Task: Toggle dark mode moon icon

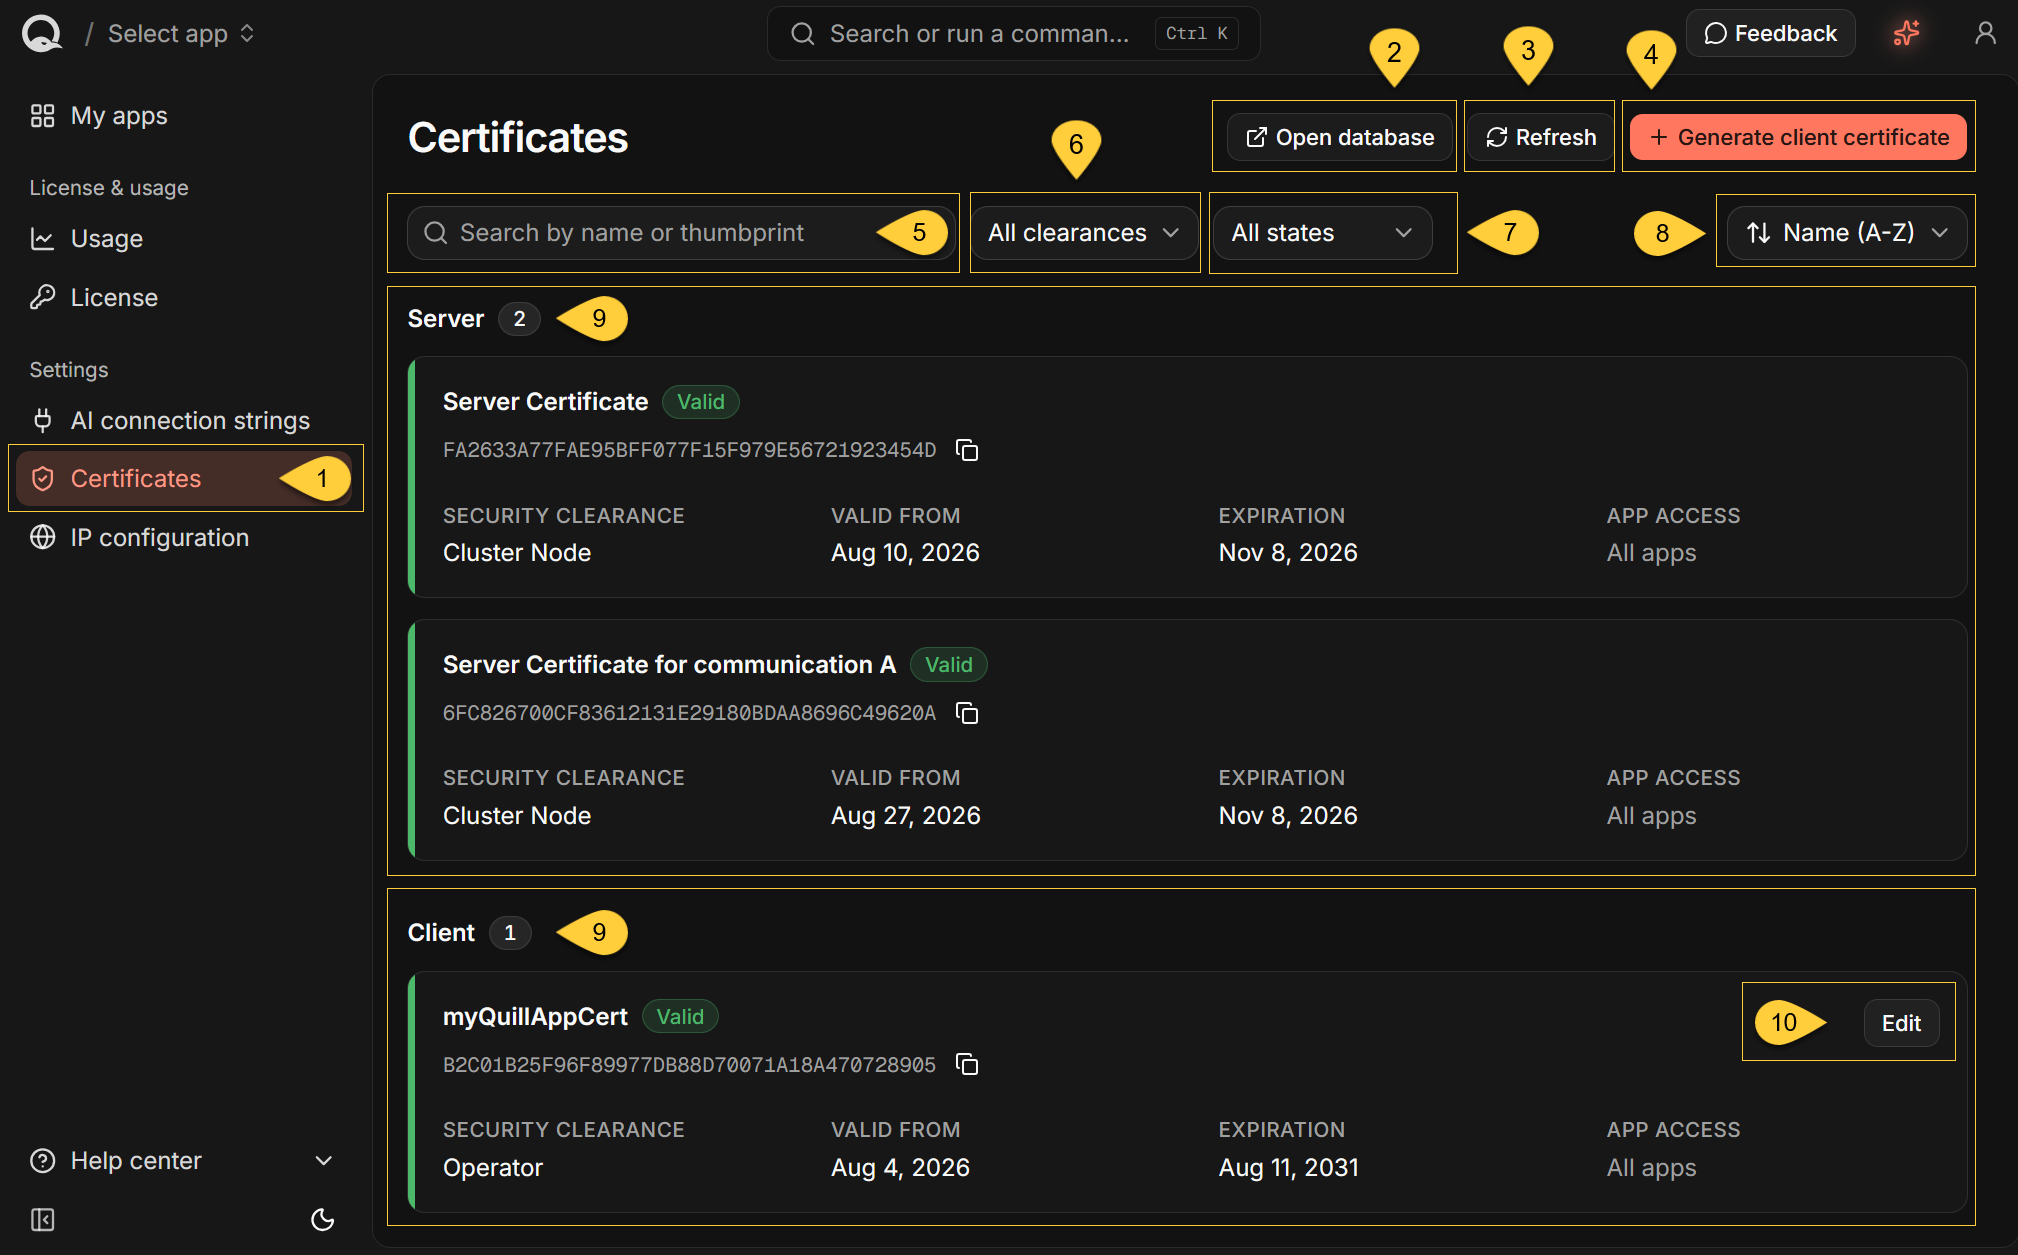Action: [x=322, y=1219]
